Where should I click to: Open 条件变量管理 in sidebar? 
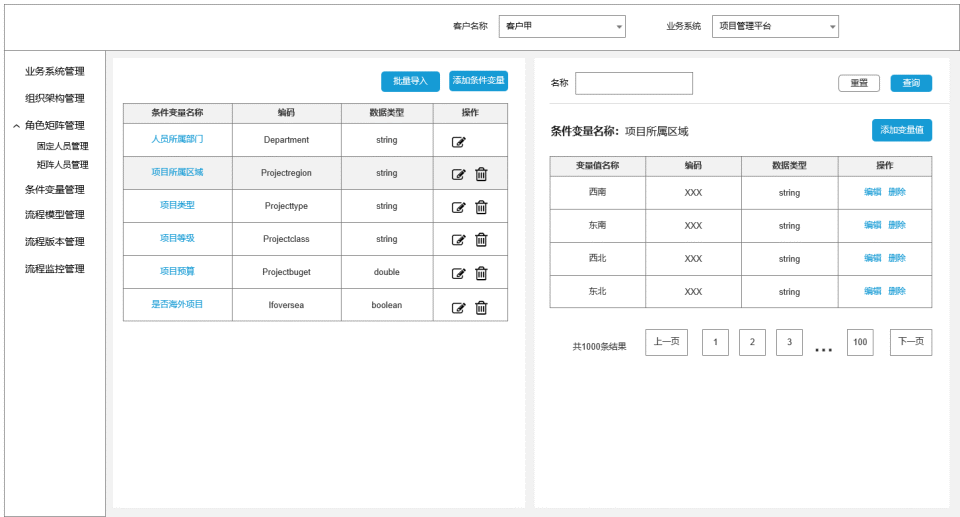[x=54, y=190]
